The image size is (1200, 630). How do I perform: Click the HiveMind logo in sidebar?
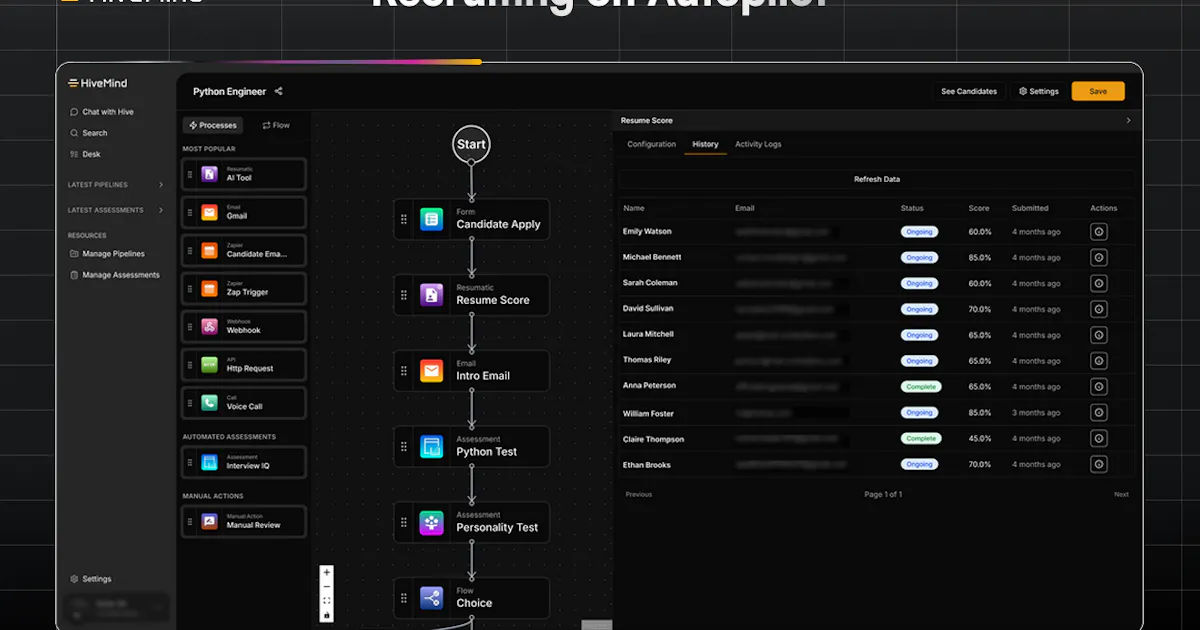(98, 84)
